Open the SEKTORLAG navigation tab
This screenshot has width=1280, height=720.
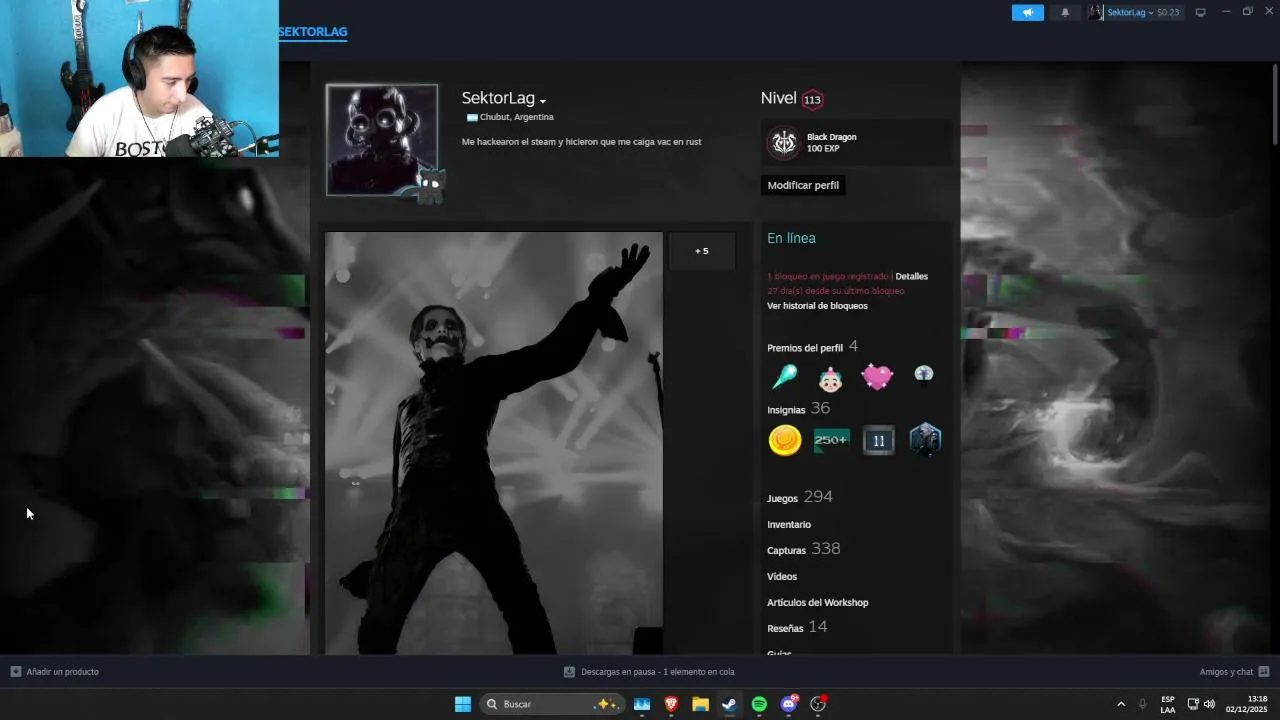pos(313,32)
